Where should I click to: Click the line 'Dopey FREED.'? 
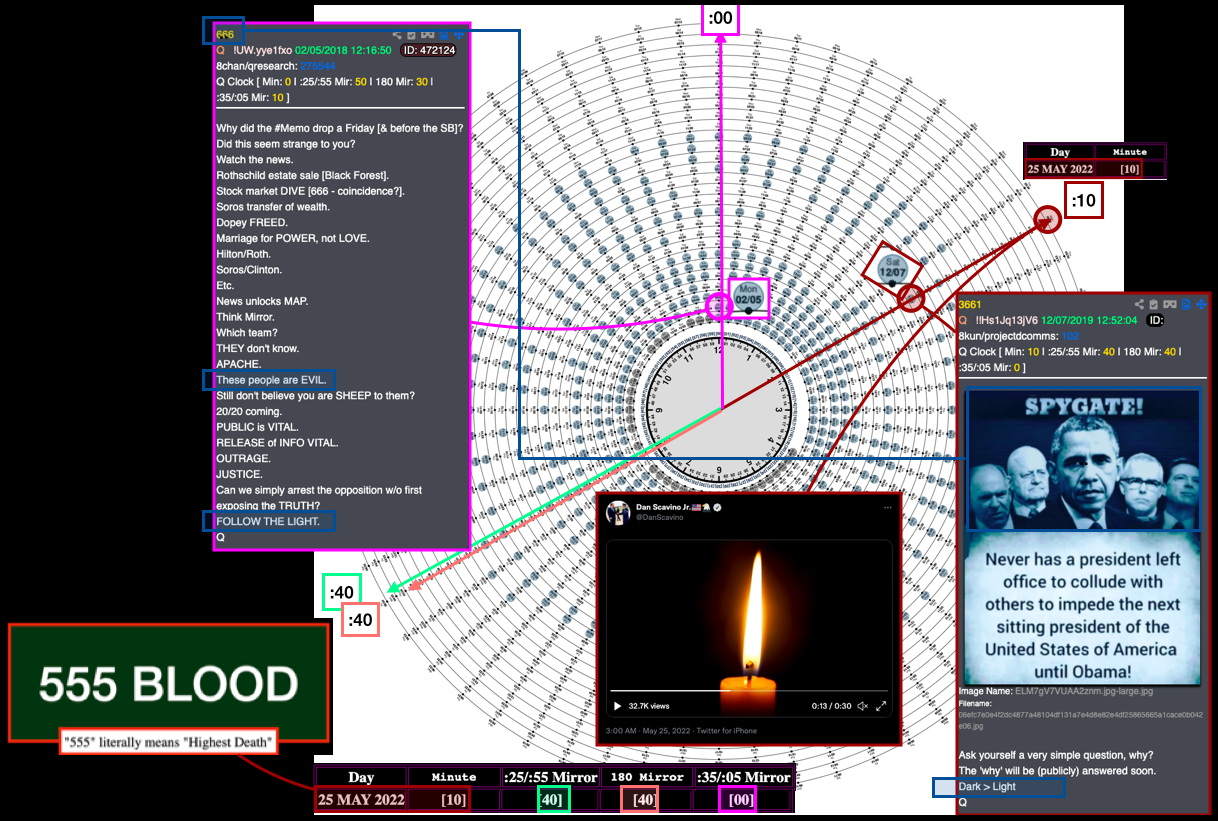click(x=251, y=222)
